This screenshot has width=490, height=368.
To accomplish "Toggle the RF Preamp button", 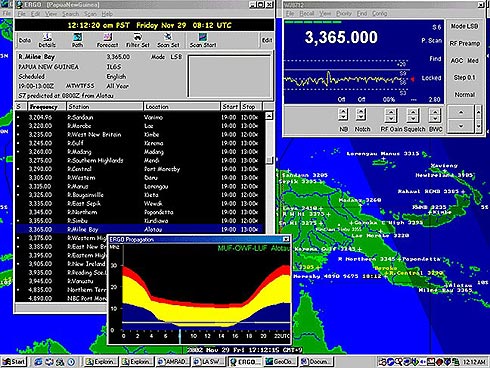I will point(464,43).
